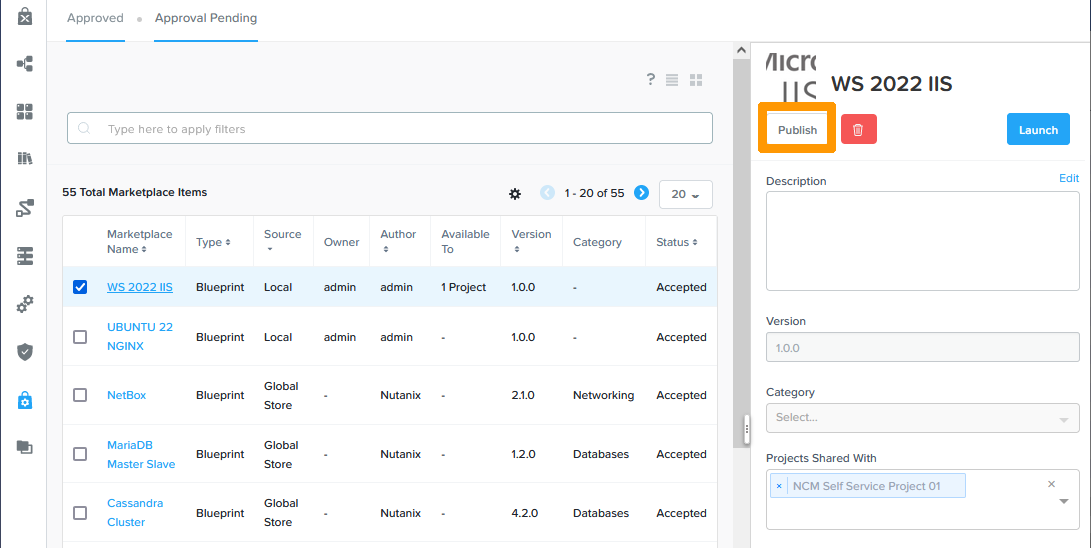This screenshot has width=1091, height=548.
Task: Open table column settings gear
Action: 515,193
